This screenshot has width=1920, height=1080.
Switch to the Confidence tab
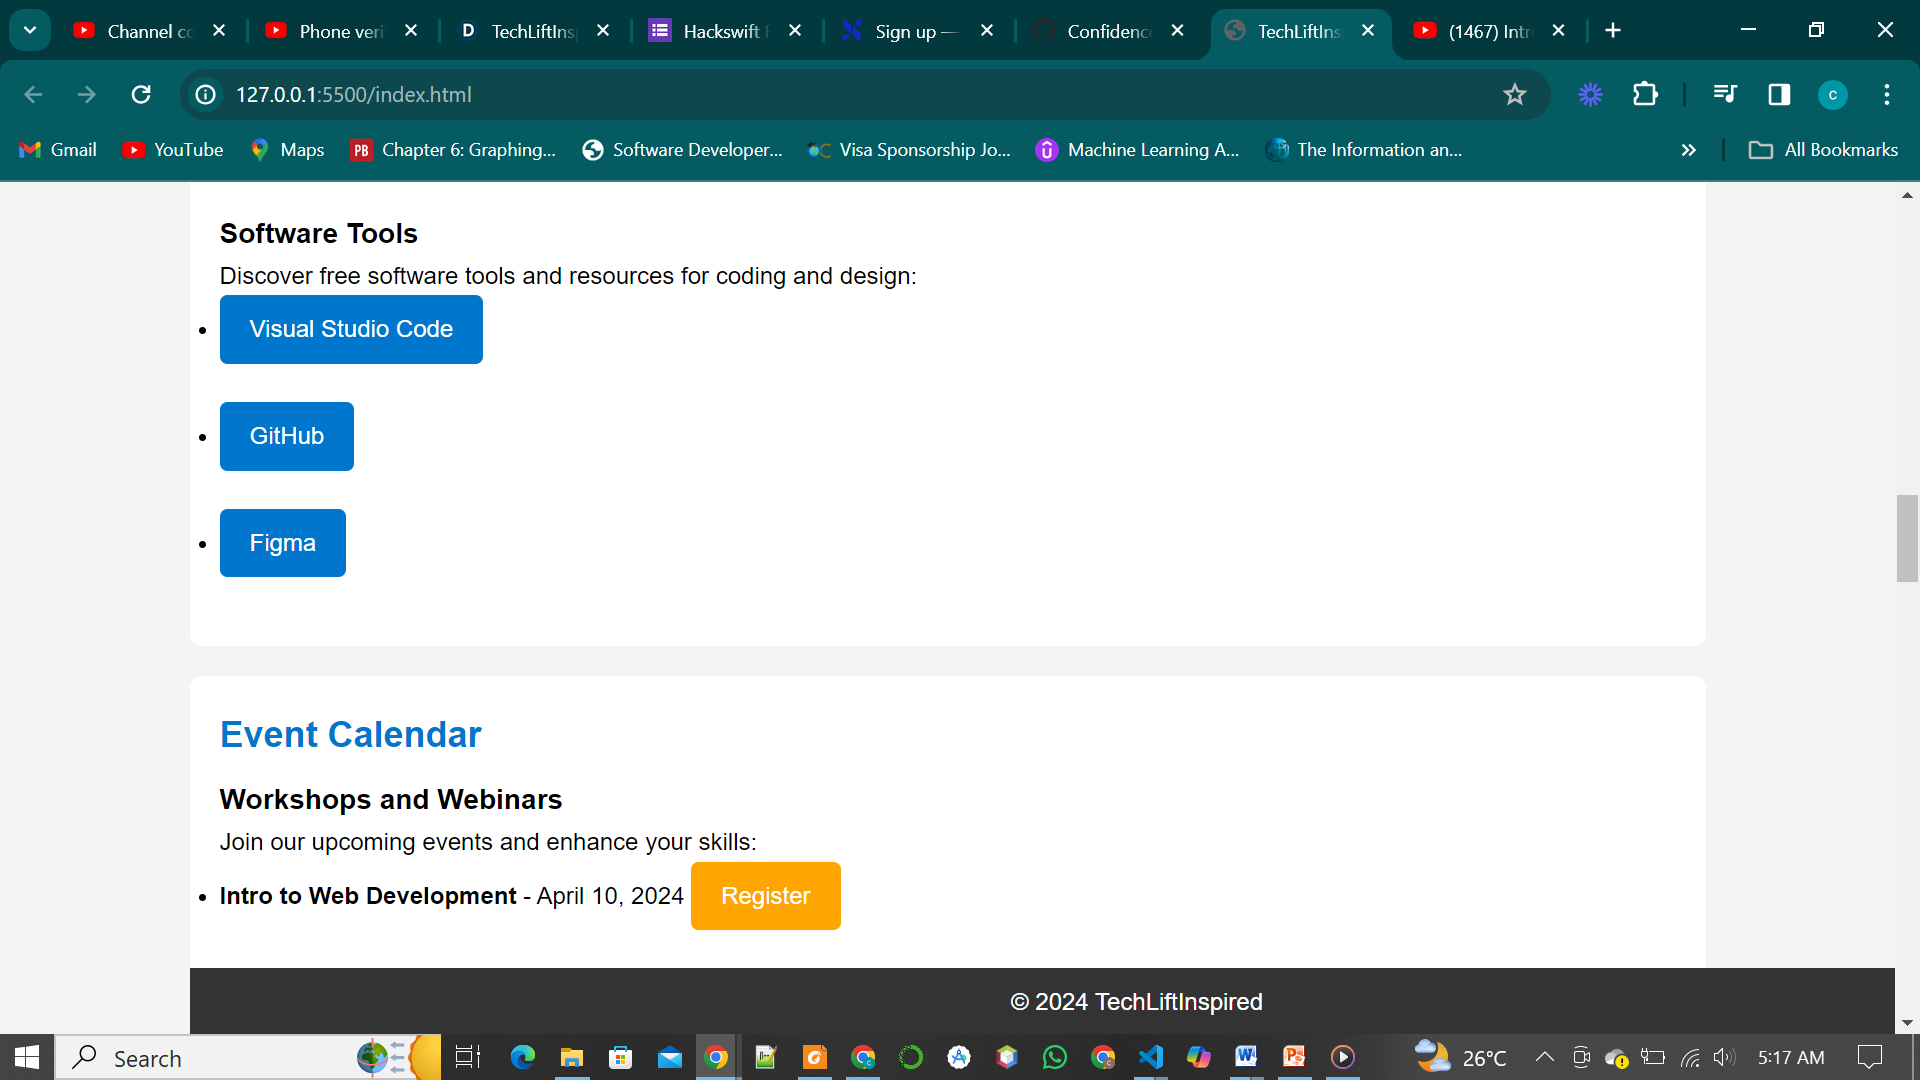1107,31
